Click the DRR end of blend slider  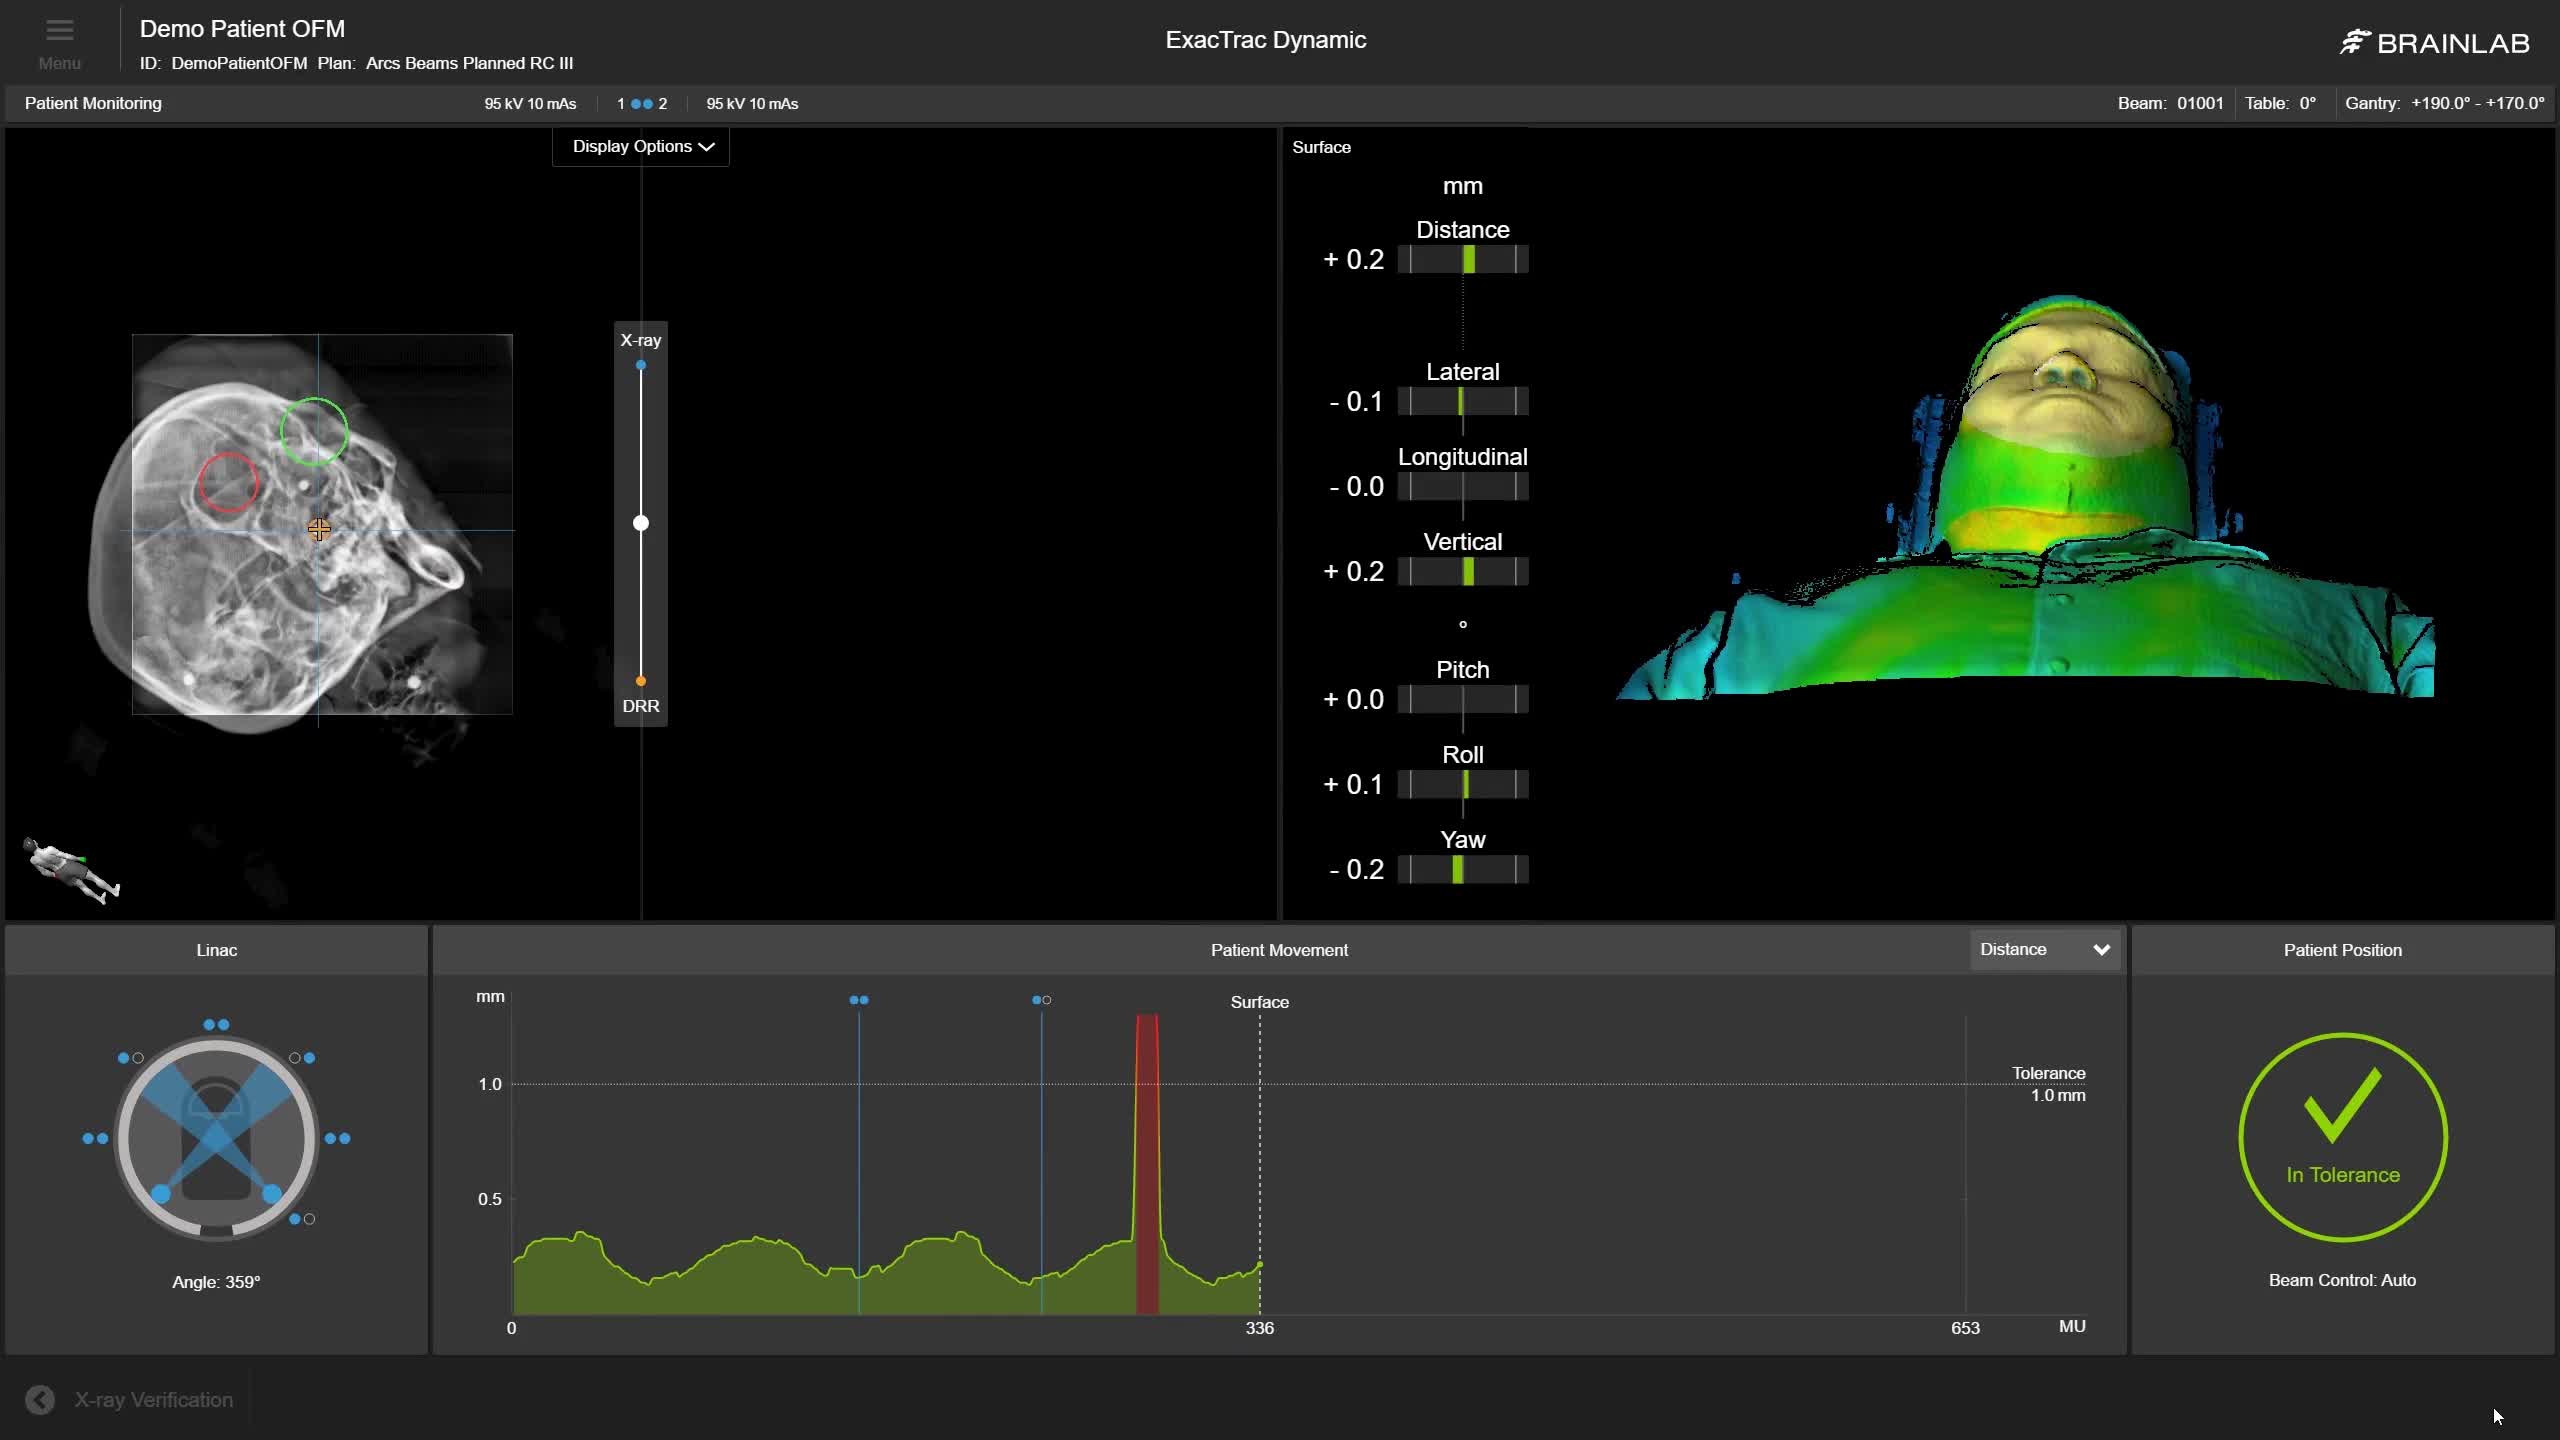pos(641,681)
